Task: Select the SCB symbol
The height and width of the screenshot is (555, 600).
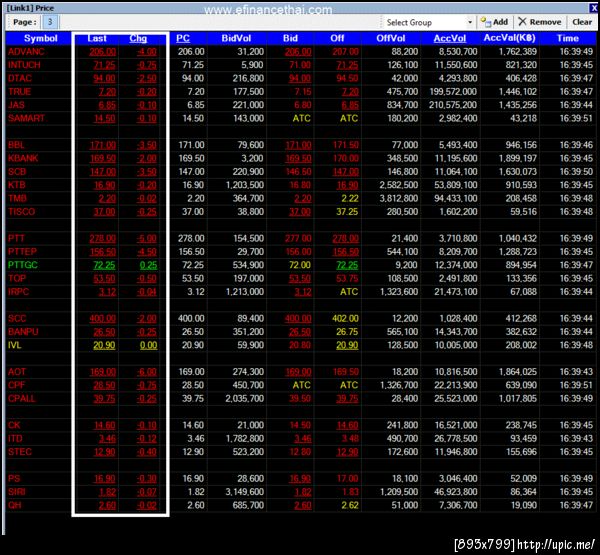Action: pos(17,172)
